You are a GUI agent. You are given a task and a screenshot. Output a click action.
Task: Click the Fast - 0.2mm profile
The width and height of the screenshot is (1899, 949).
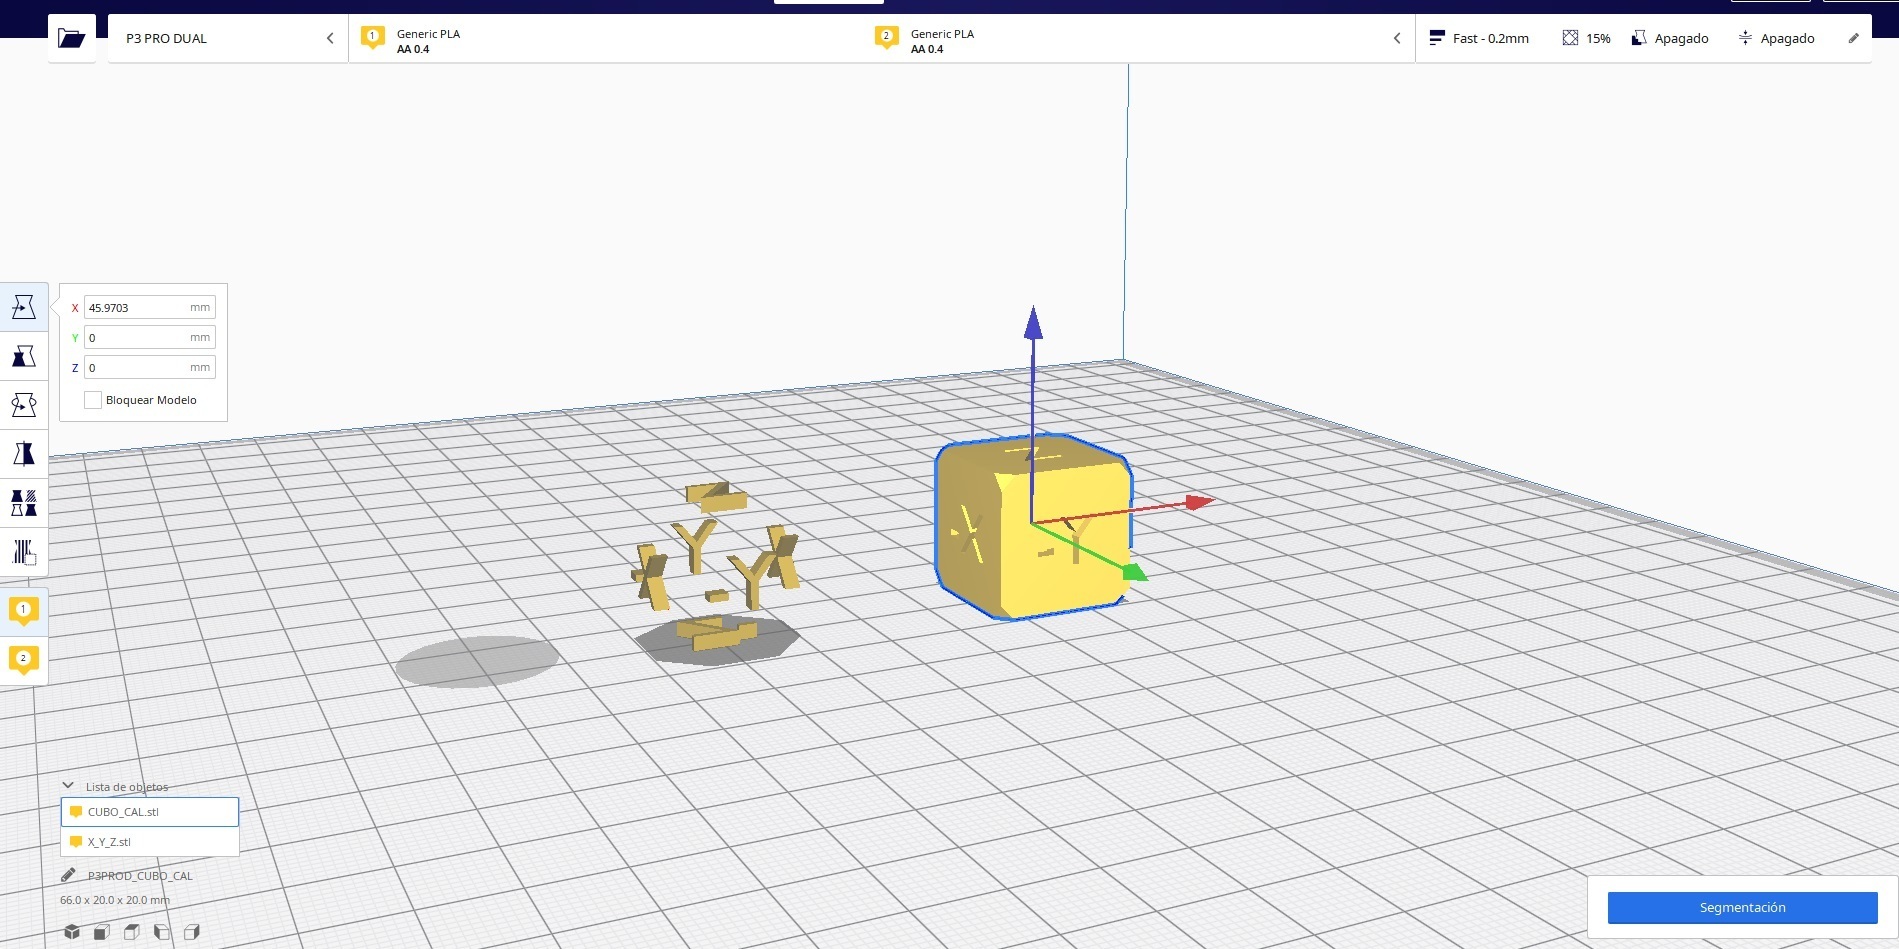1479,38
